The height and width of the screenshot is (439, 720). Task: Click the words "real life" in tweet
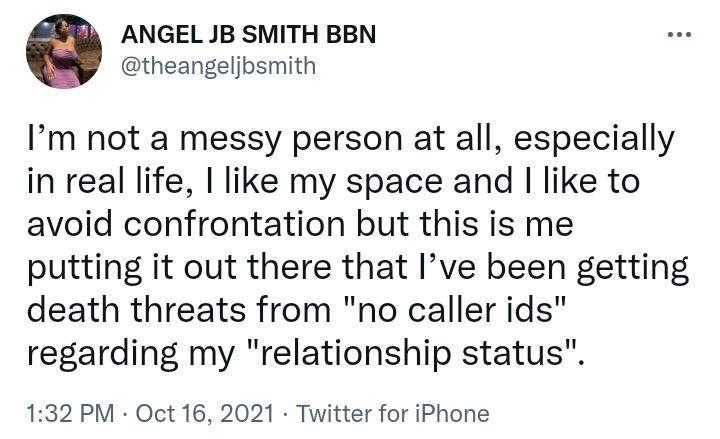pyautogui.click(x=124, y=181)
